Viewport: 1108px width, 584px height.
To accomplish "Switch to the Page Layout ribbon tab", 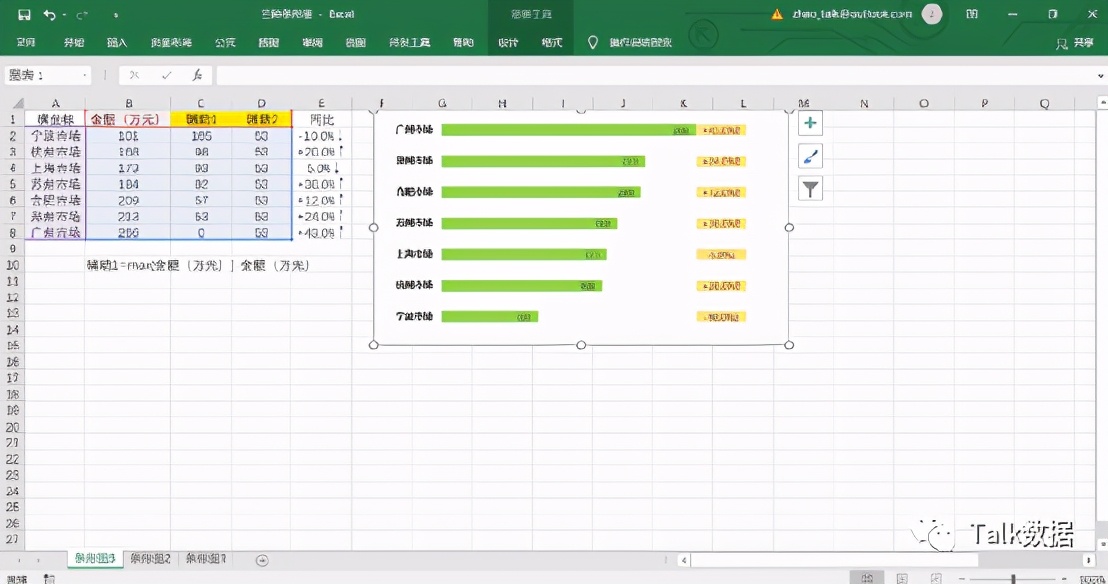I will (x=171, y=42).
